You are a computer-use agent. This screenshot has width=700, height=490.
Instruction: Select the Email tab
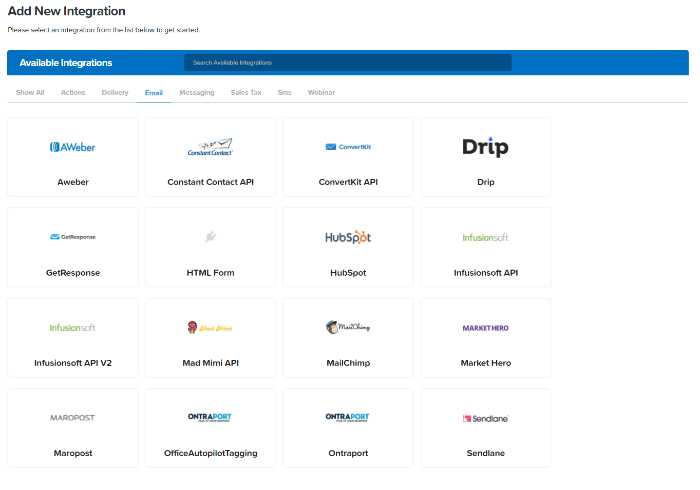154,93
